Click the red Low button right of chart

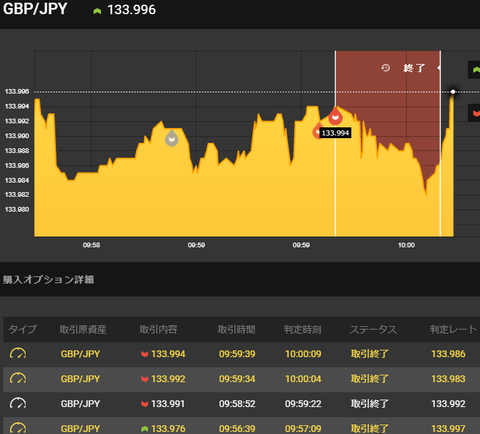474,113
